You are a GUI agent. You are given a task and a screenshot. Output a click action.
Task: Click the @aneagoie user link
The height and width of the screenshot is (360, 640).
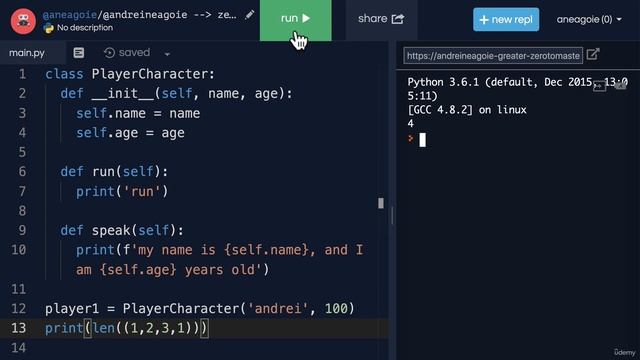coord(70,15)
